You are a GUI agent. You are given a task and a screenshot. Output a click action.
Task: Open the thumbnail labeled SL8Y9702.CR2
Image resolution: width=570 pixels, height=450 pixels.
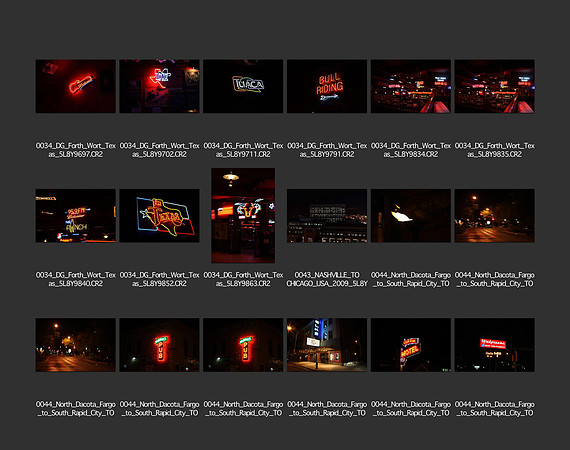pyautogui.click(x=159, y=86)
